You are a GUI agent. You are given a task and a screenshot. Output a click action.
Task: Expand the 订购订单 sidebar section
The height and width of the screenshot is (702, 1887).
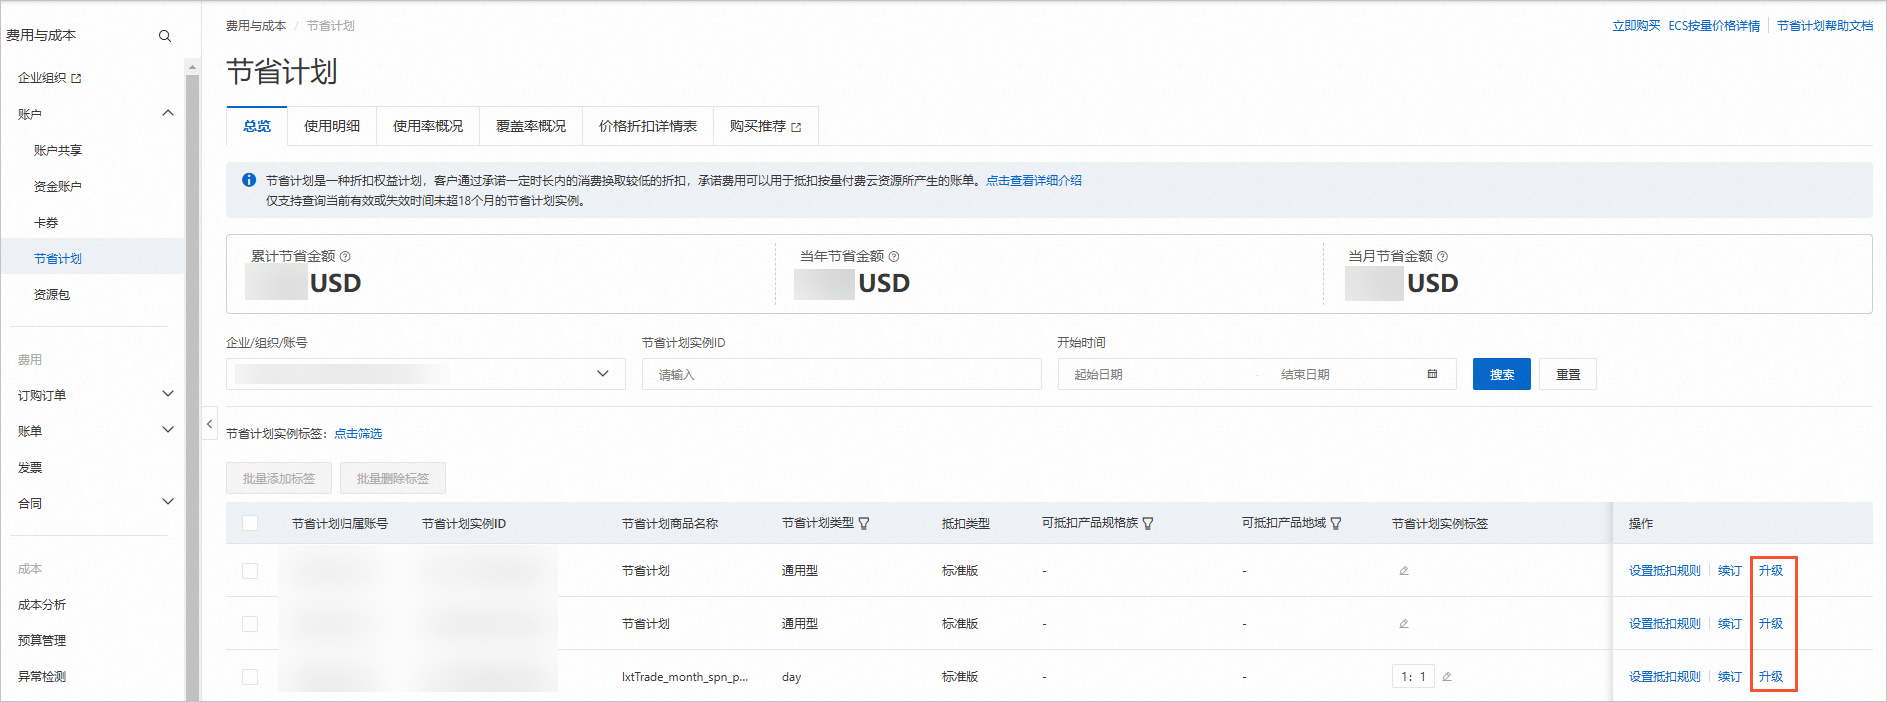(168, 394)
